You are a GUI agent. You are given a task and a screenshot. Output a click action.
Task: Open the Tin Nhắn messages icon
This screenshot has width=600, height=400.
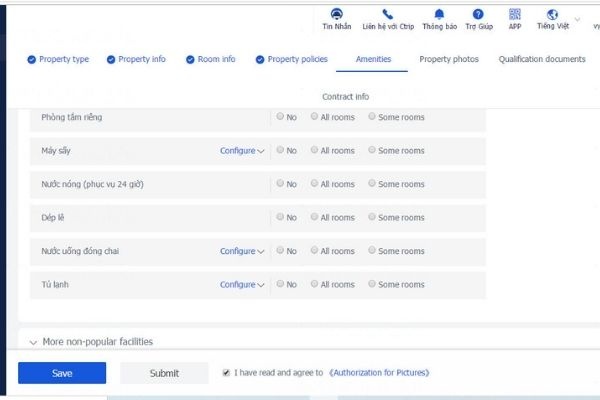(336, 14)
